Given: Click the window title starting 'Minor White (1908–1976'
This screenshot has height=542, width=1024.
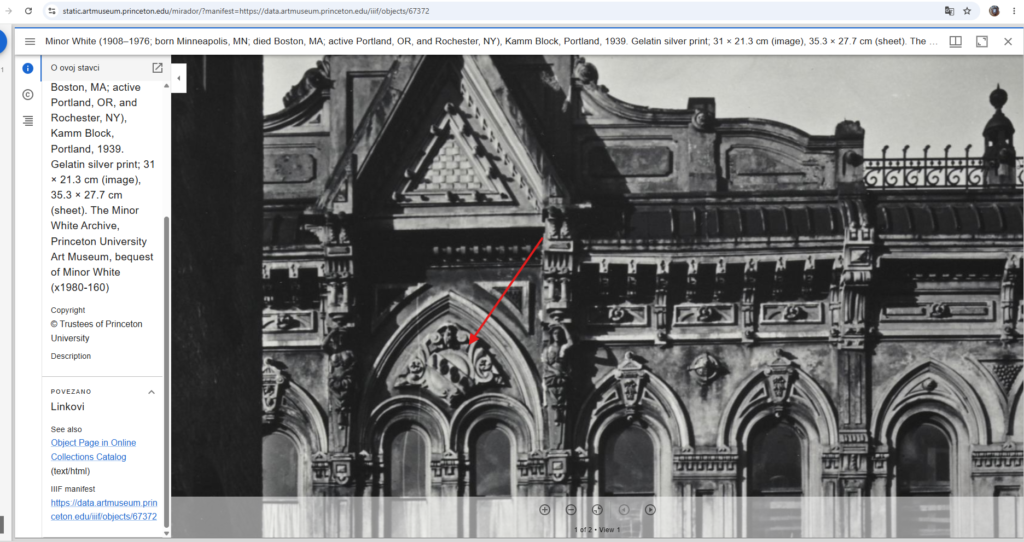Looking at the screenshot, I should 491,41.
